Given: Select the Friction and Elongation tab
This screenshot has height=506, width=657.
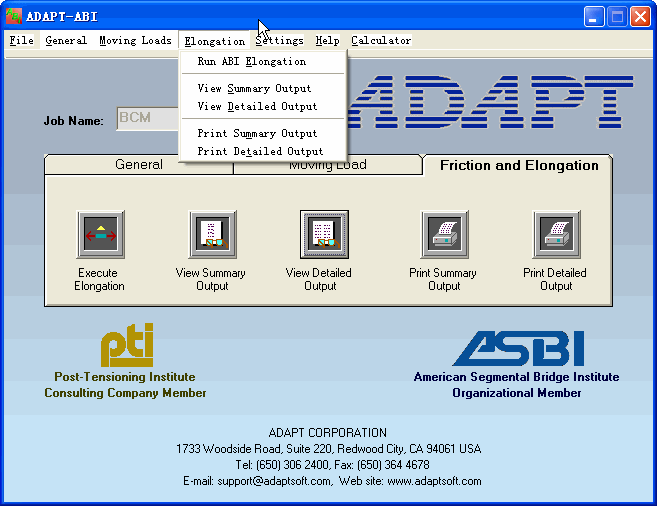Looking at the screenshot, I should pos(519,165).
